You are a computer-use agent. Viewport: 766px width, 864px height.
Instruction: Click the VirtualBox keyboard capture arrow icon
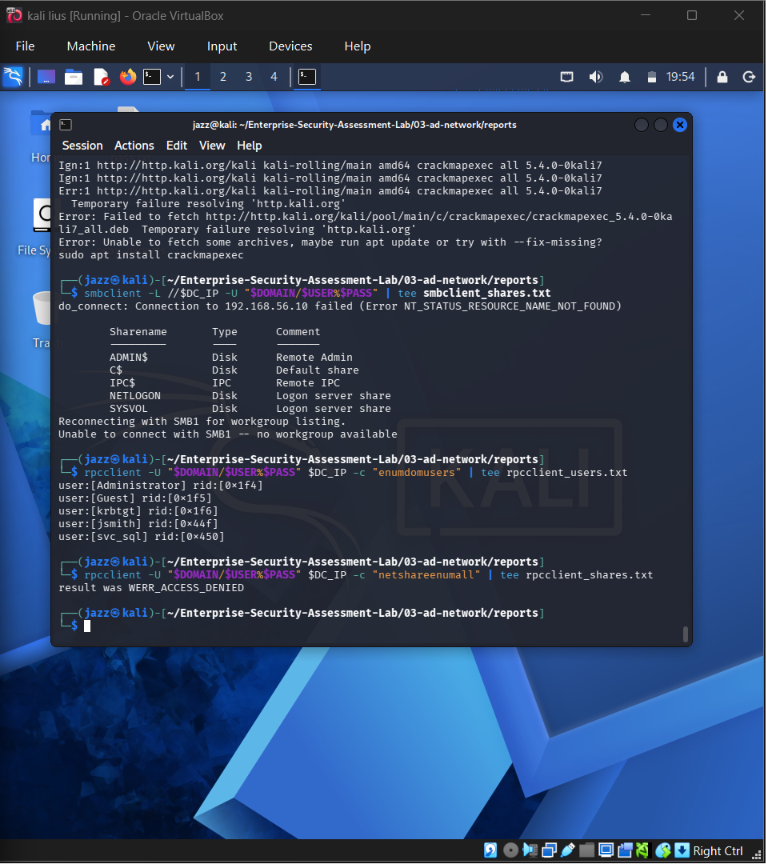682,851
